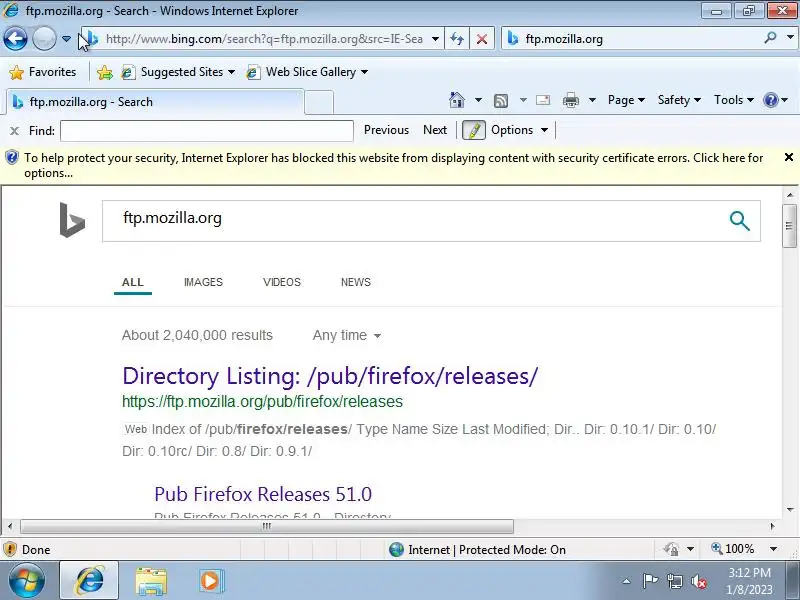Click Add to Favorites Bar icon
The width and height of the screenshot is (800, 600).
coord(105,72)
